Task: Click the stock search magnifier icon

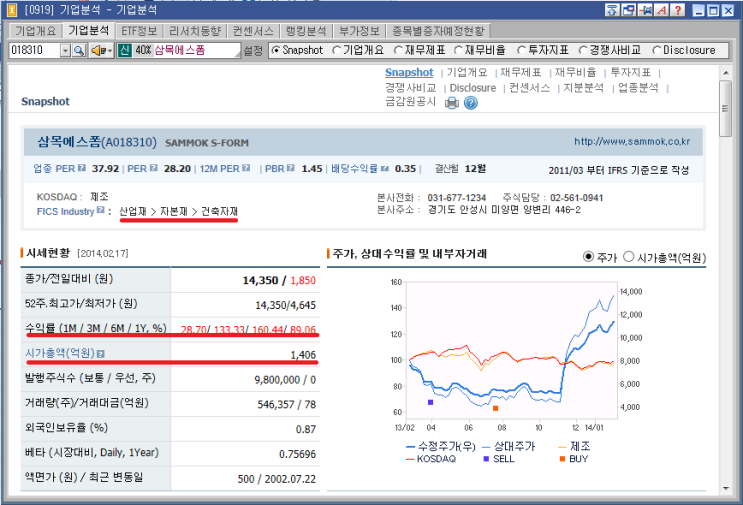Action: click(80, 50)
